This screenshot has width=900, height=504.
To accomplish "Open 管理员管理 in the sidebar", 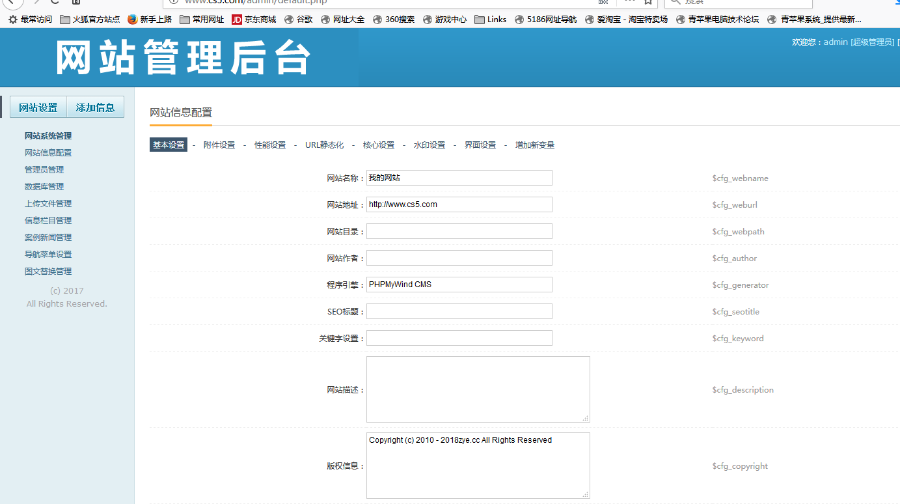I will pos(44,170).
